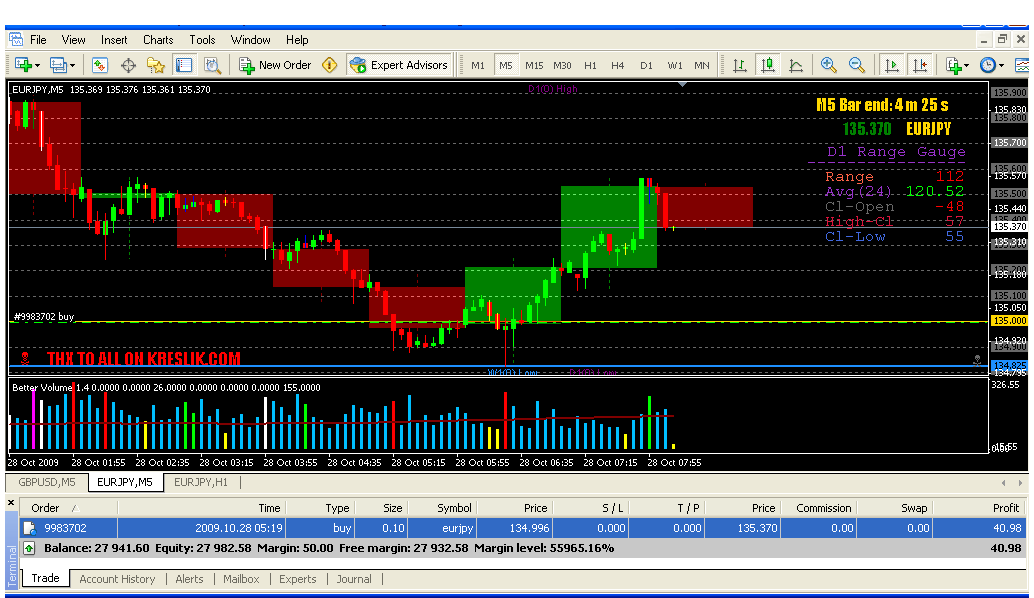Image resolution: width=1034 pixels, height=598 pixels.
Task: Show the Navigator panel (folder star icon)
Action: [156, 65]
